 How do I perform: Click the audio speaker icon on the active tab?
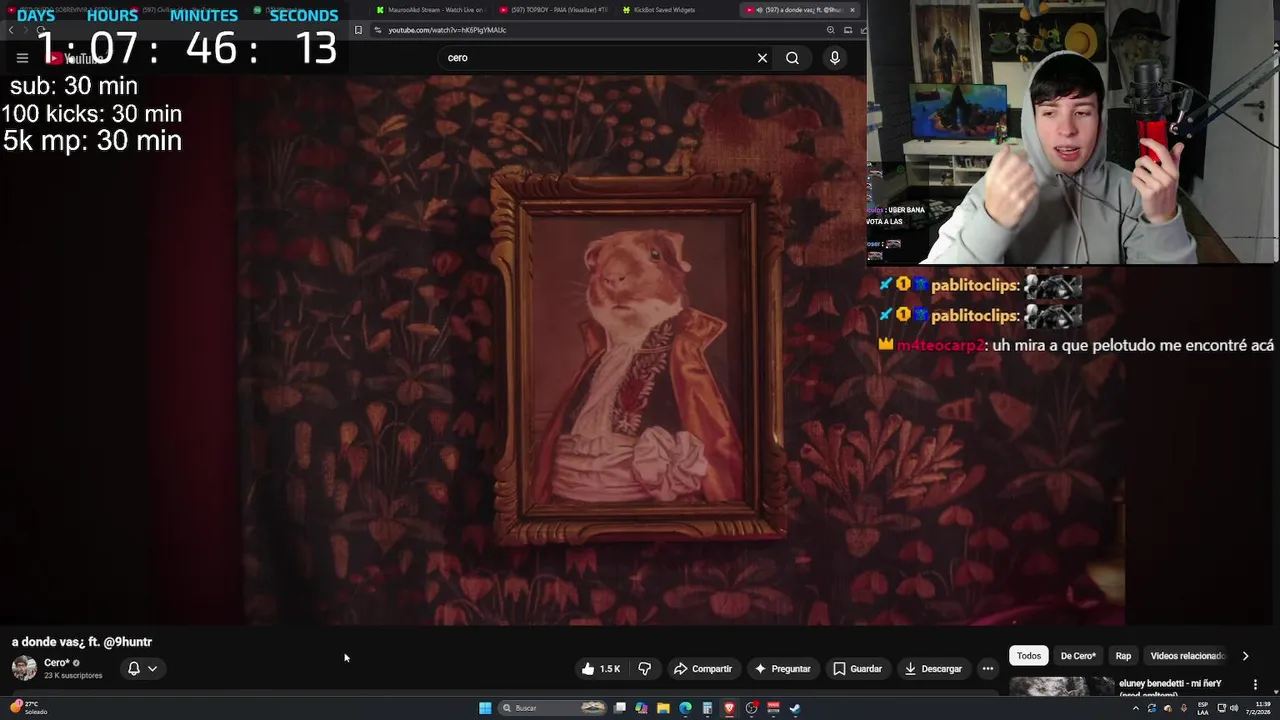click(x=759, y=10)
